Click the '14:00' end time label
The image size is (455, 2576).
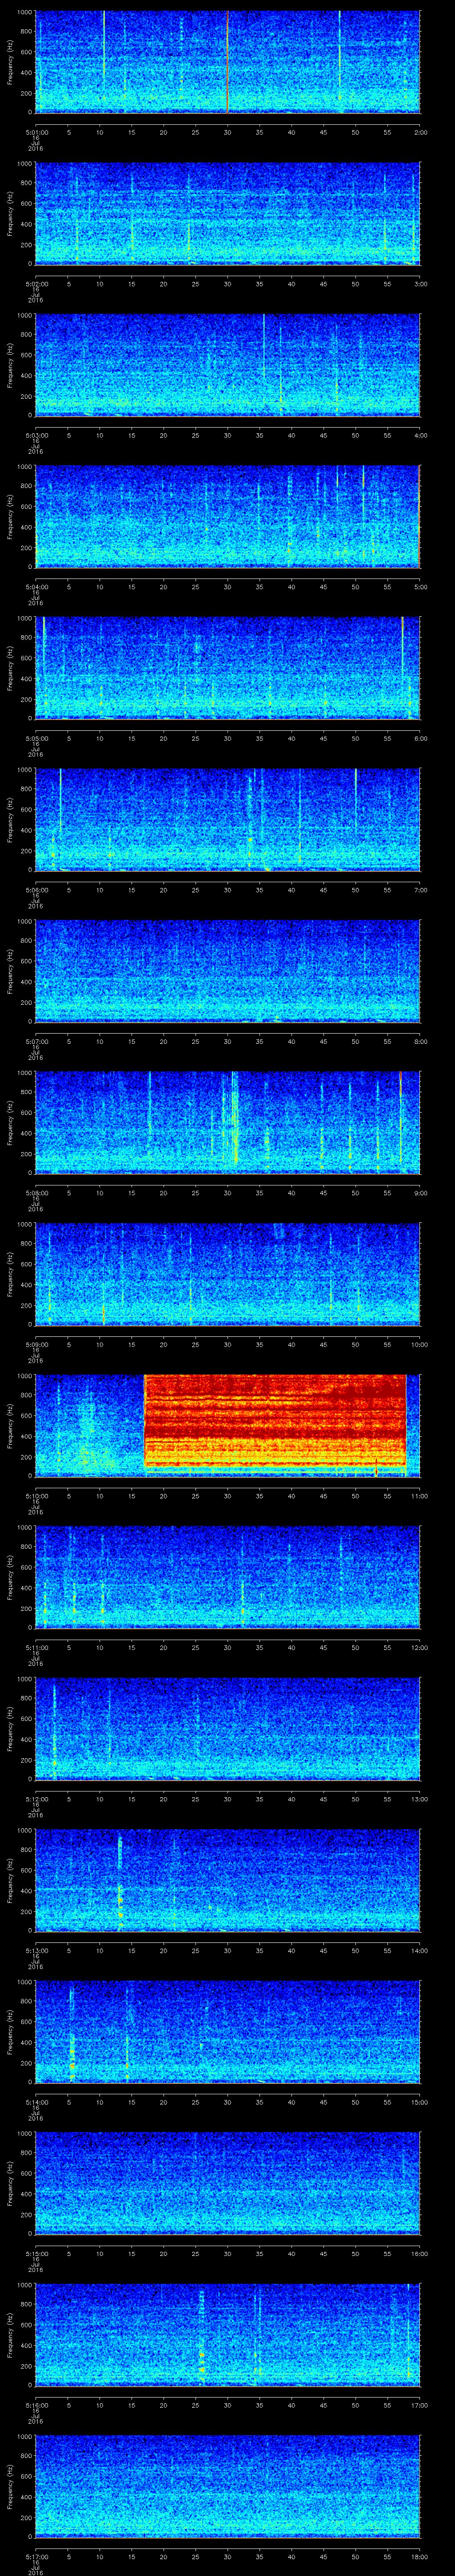pos(419,1950)
